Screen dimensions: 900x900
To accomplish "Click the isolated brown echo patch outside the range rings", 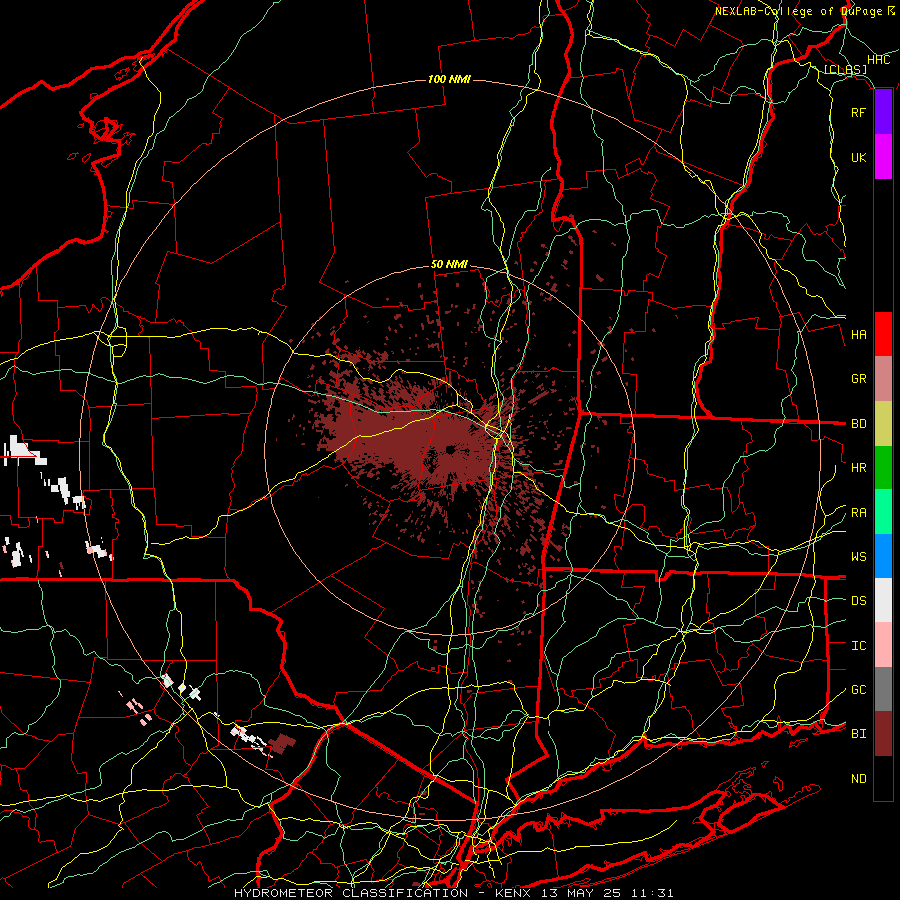I will [x=282, y=743].
